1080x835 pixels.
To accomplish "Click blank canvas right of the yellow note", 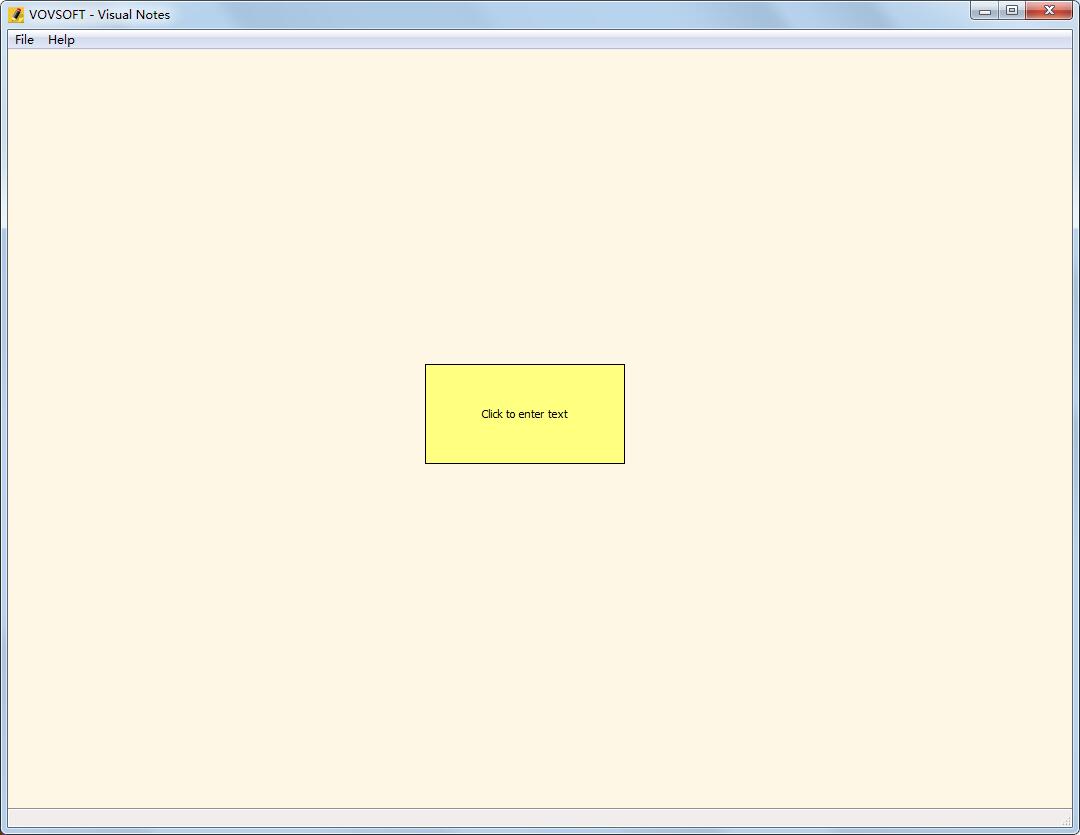I will pyautogui.click(x=849, y=414).
